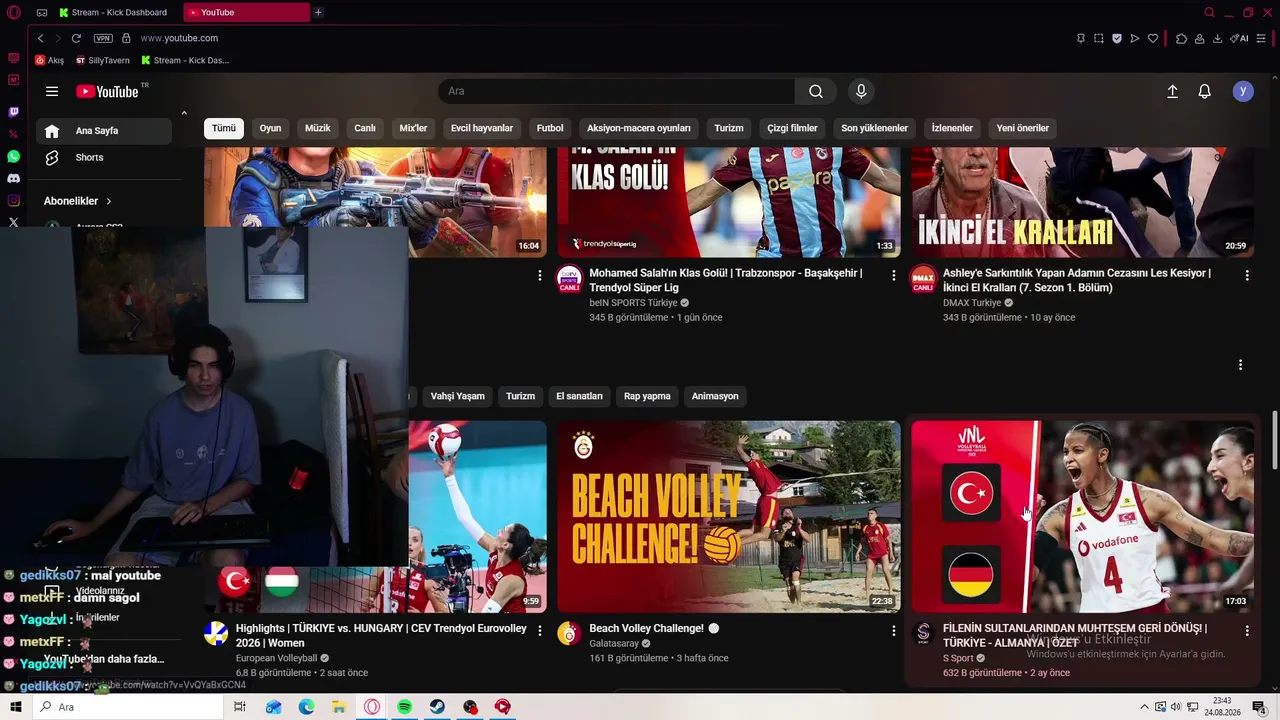1280x720 pixels.
Task: Open browser extensions icon
Action: click(x=1181, y=38)
